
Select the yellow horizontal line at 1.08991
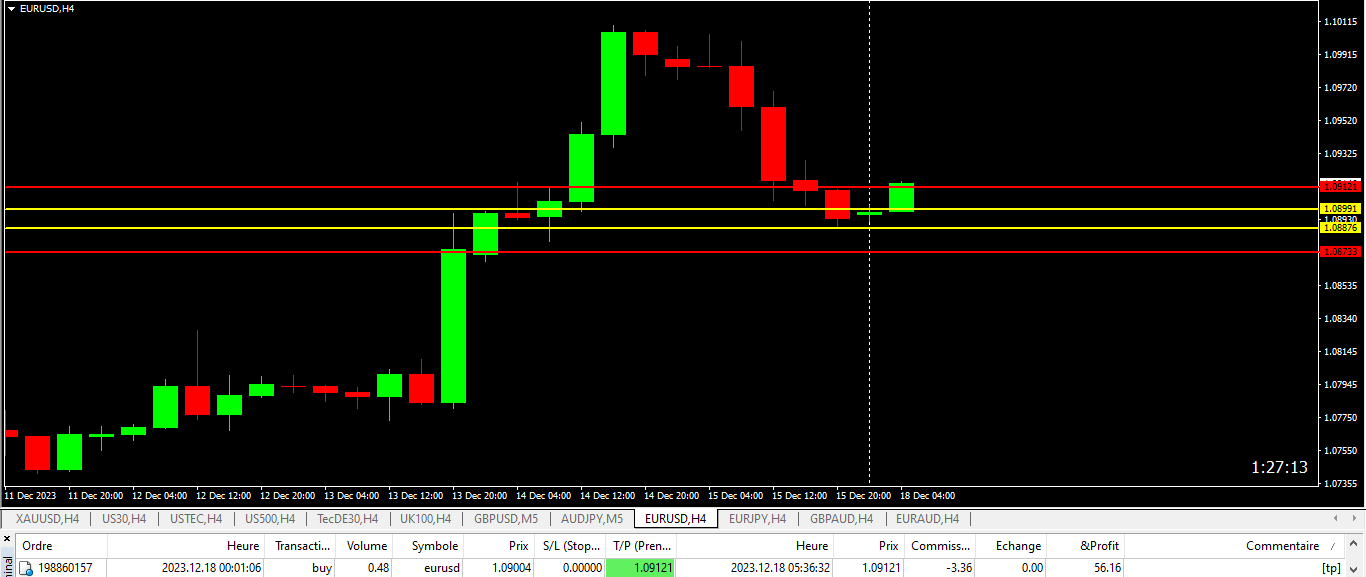[x=300, y=209]
